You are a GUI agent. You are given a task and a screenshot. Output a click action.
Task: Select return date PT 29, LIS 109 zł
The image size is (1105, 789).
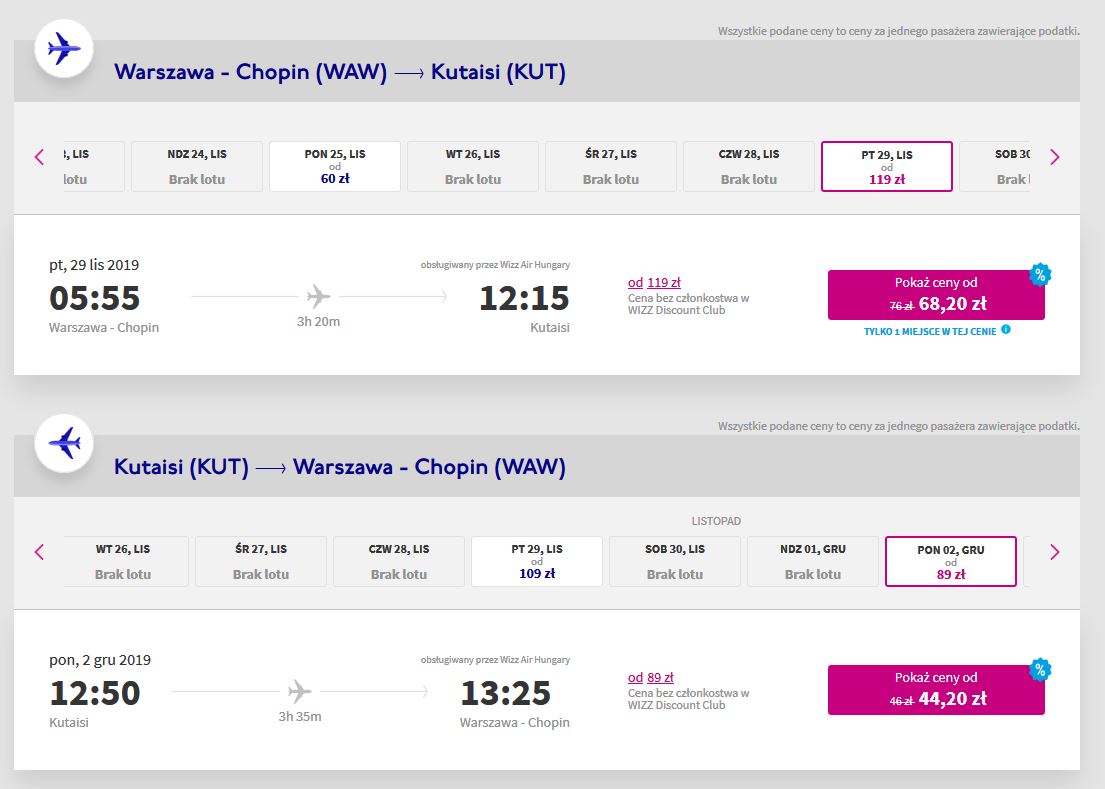[537, 561]
